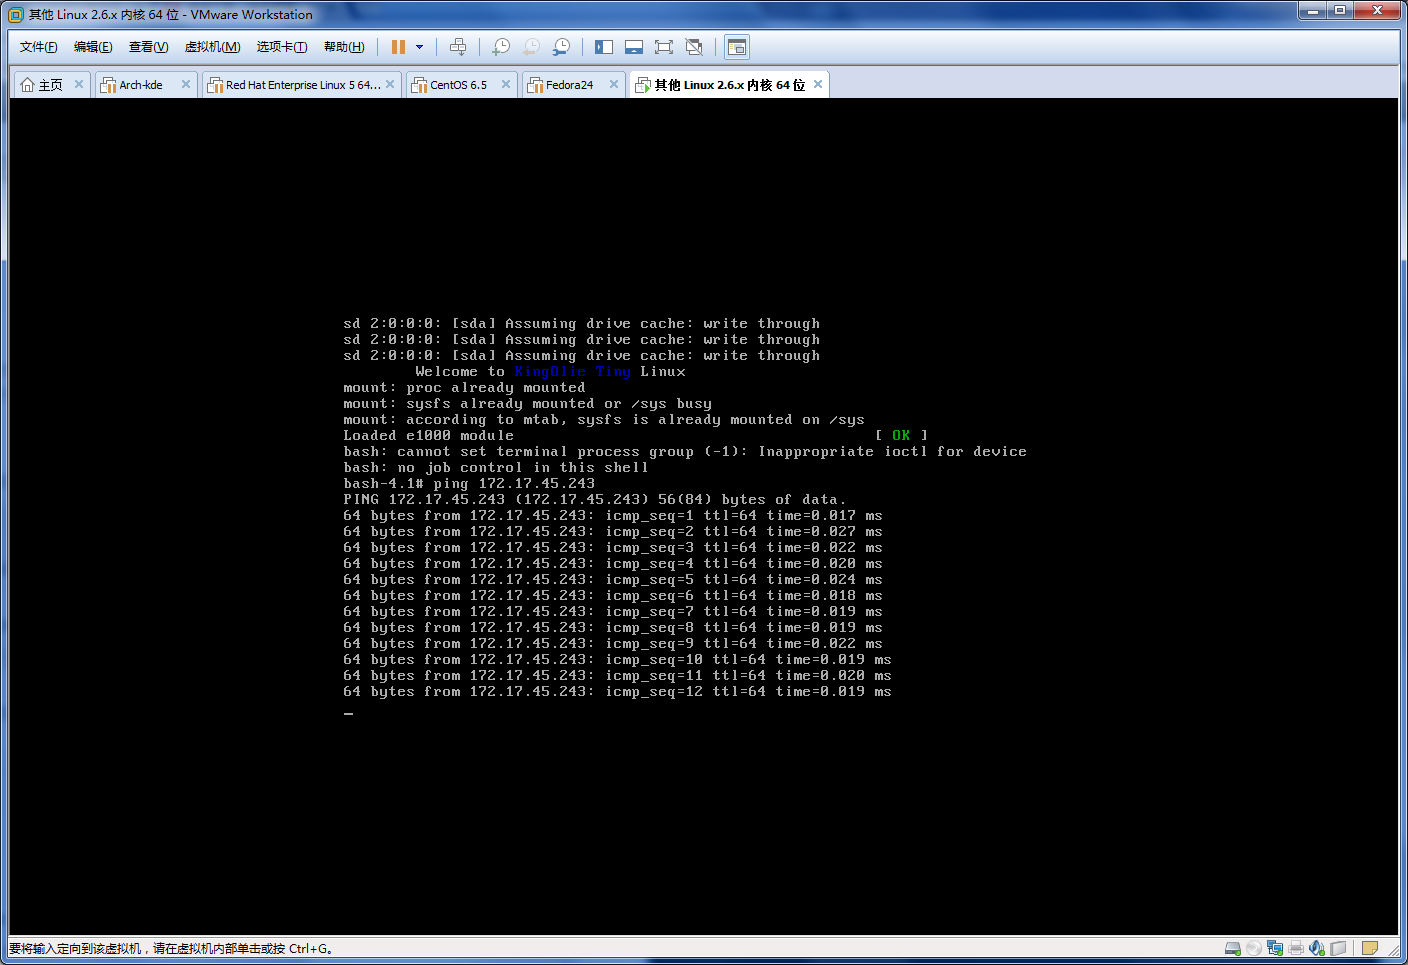
Task: Click the 'bash-4.1# ping 172.17.45.243' line
Action: pos(469,484)
